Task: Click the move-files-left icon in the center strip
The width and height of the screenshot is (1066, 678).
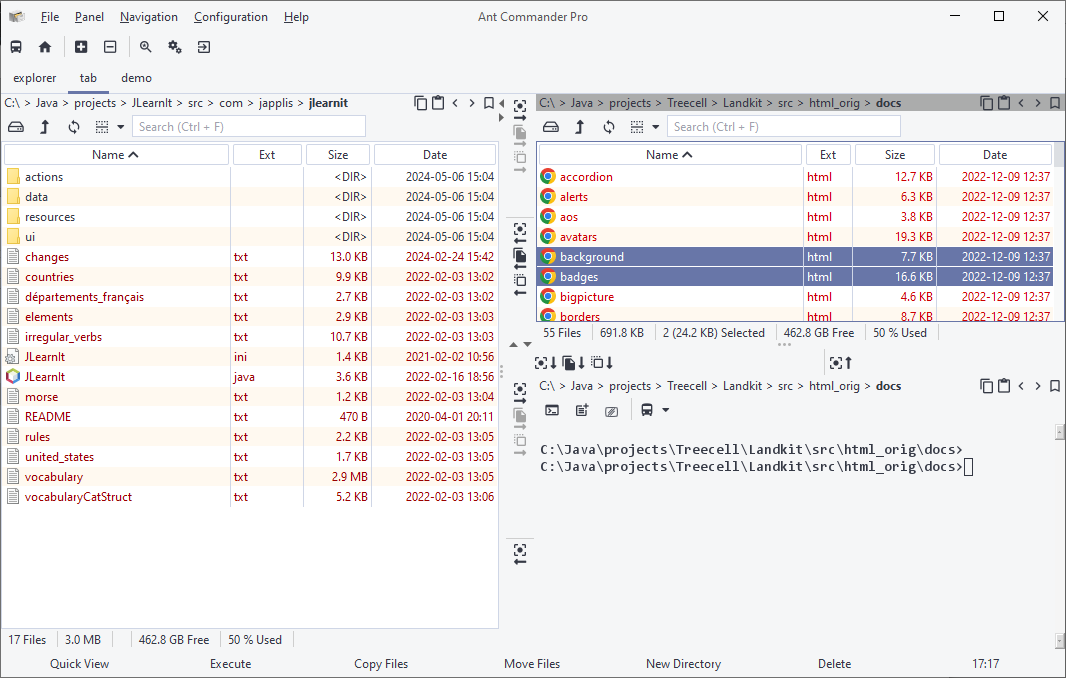Action: [x=520, y=285]
